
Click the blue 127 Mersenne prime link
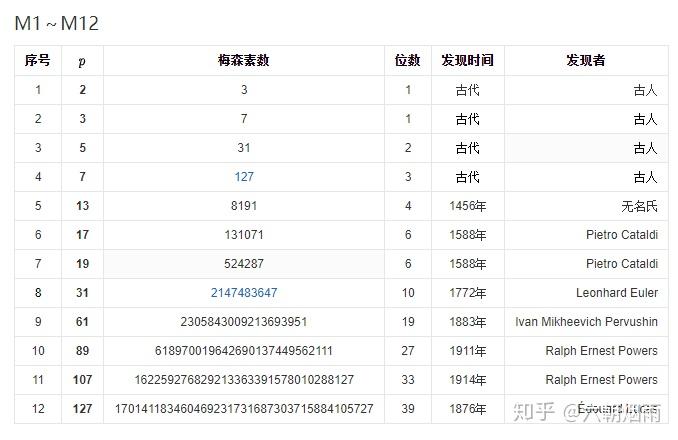pyautogui.click(x=244, y=177)
